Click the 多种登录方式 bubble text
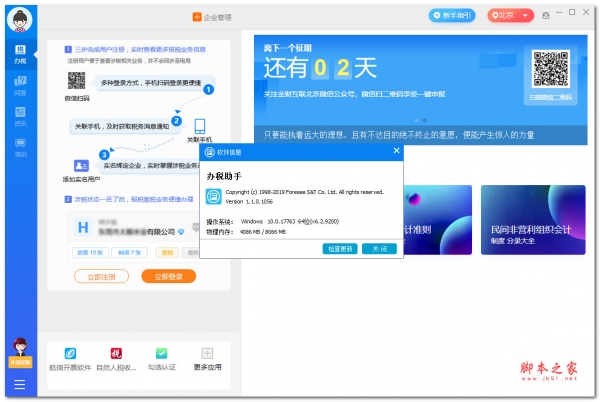Screen dimensions: 600x402 pyautogui.click(x=151, y=83)
